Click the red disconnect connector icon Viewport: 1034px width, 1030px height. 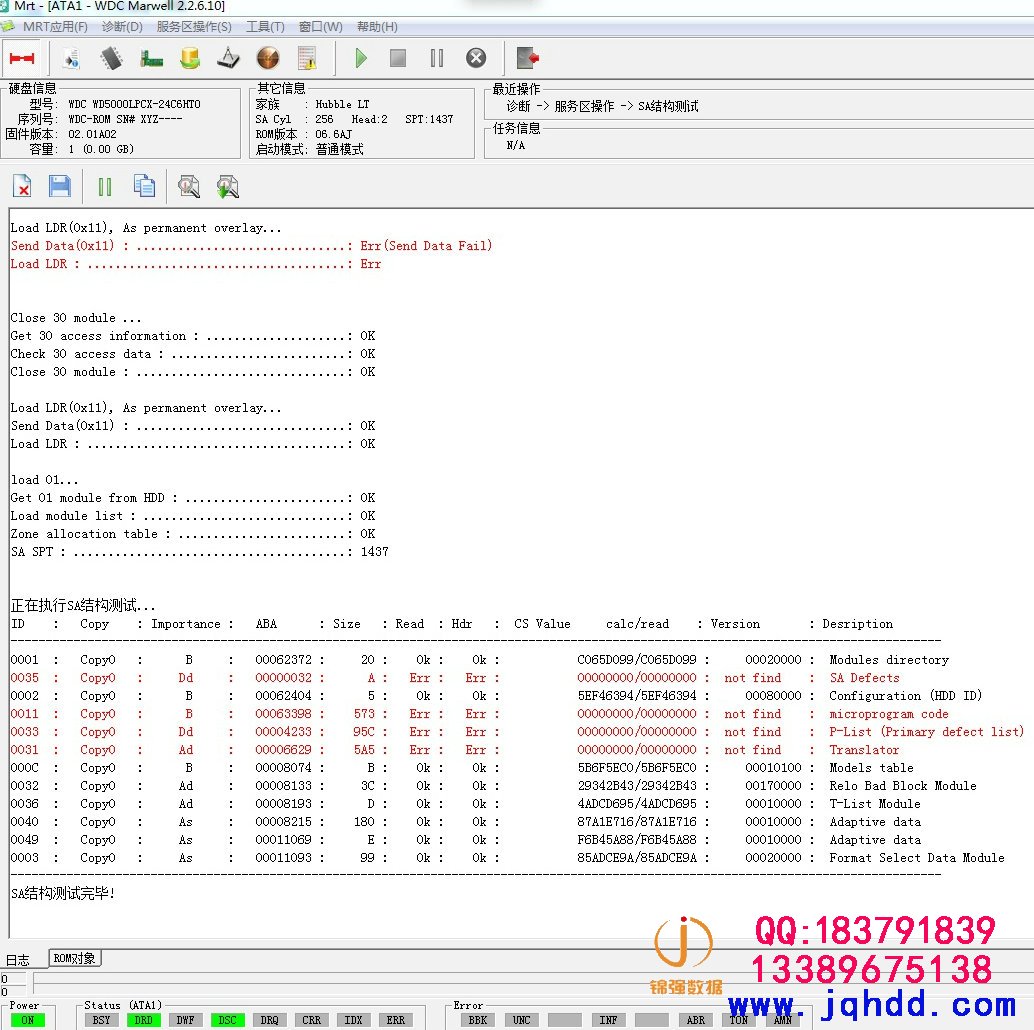[22, 59]
